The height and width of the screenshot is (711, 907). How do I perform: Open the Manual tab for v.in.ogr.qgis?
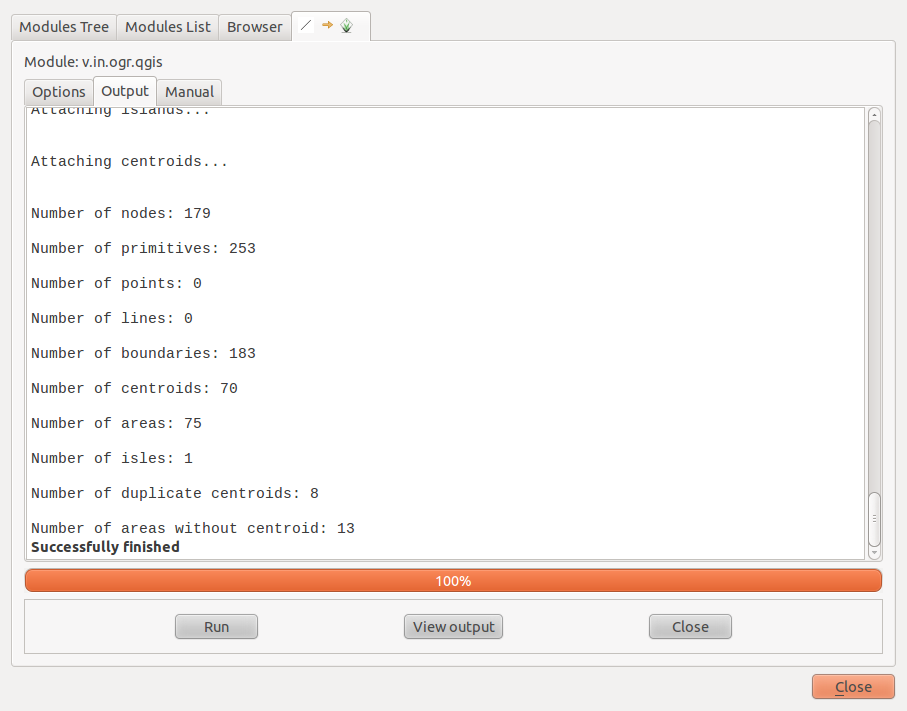click(x=189, y=92)
